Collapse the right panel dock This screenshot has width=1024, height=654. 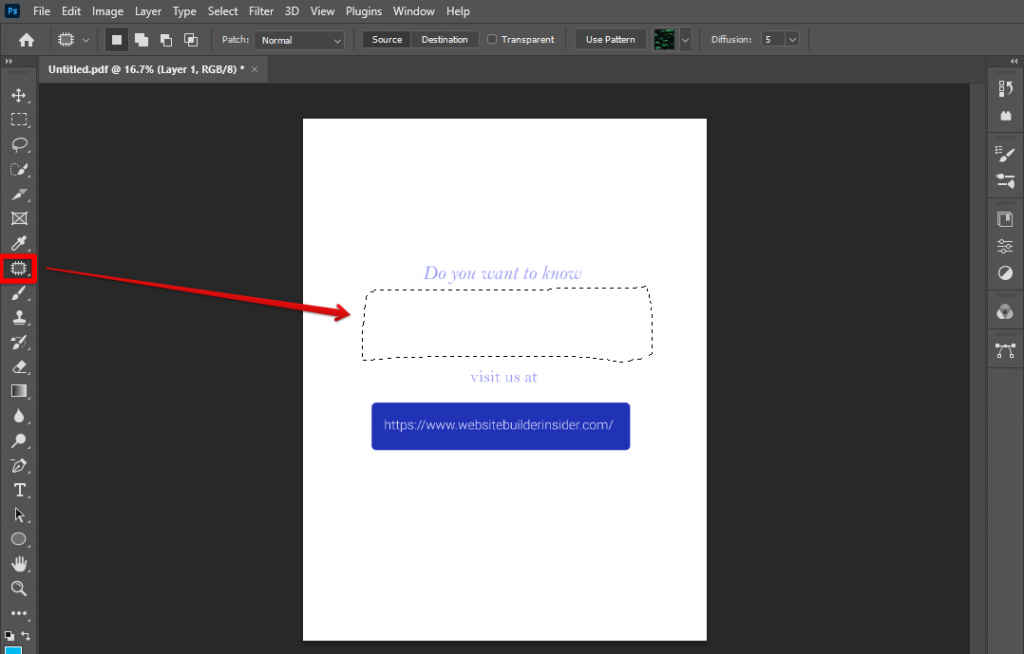click(1013, 62)
